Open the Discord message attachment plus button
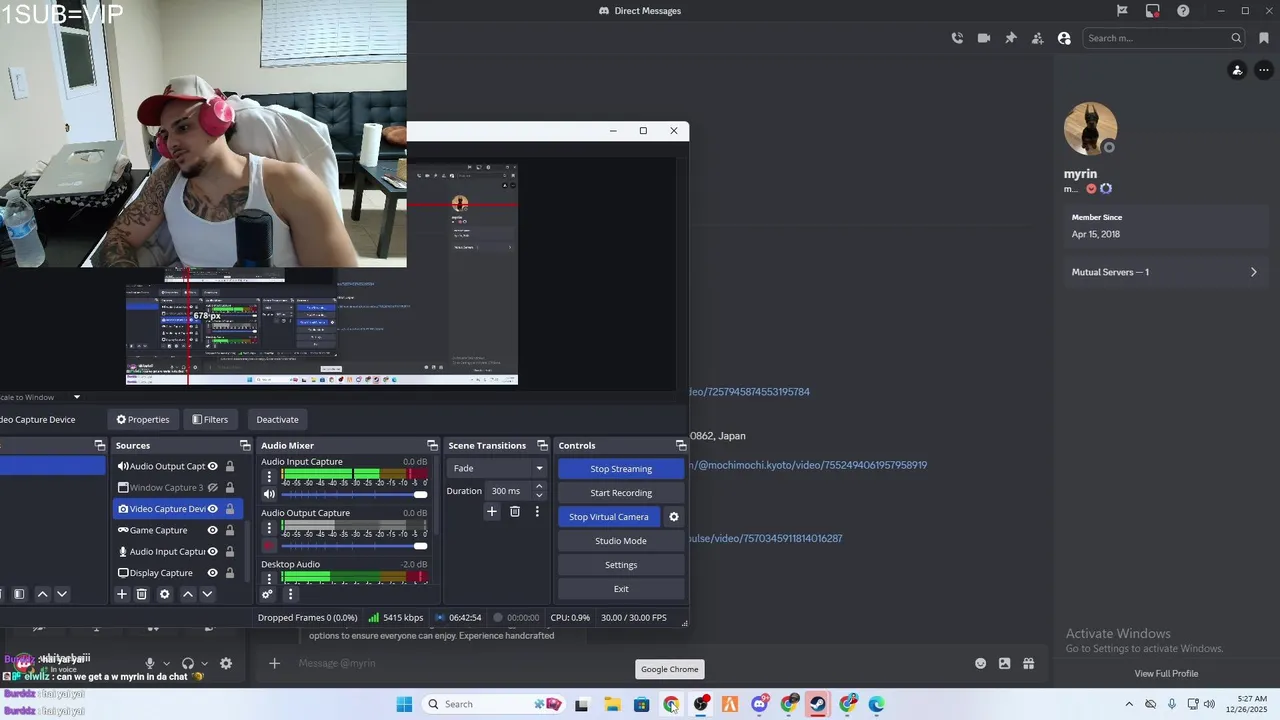This screenshot has height=720, width=1280. click(274, 663)
